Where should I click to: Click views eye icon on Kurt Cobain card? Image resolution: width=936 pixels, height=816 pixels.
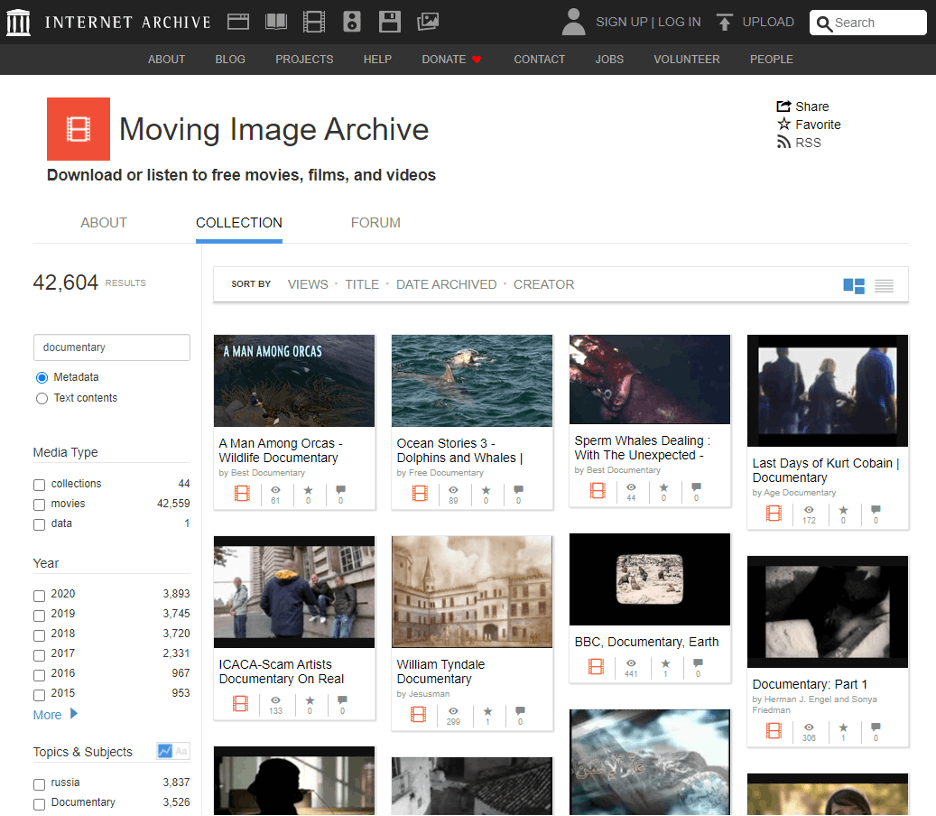pyautogui.click(x=809, y=510)
